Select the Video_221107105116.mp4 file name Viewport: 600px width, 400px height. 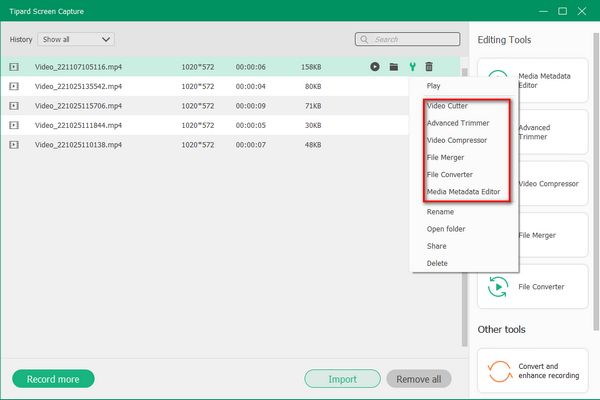pos(78,67)
